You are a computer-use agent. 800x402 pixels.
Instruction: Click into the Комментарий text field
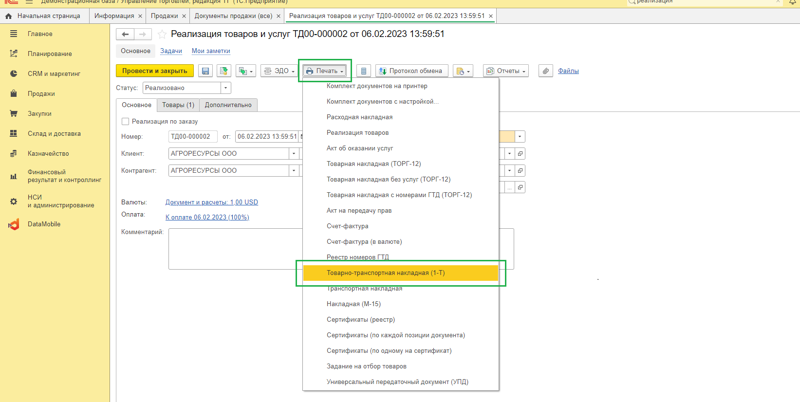tap(235, 248)
